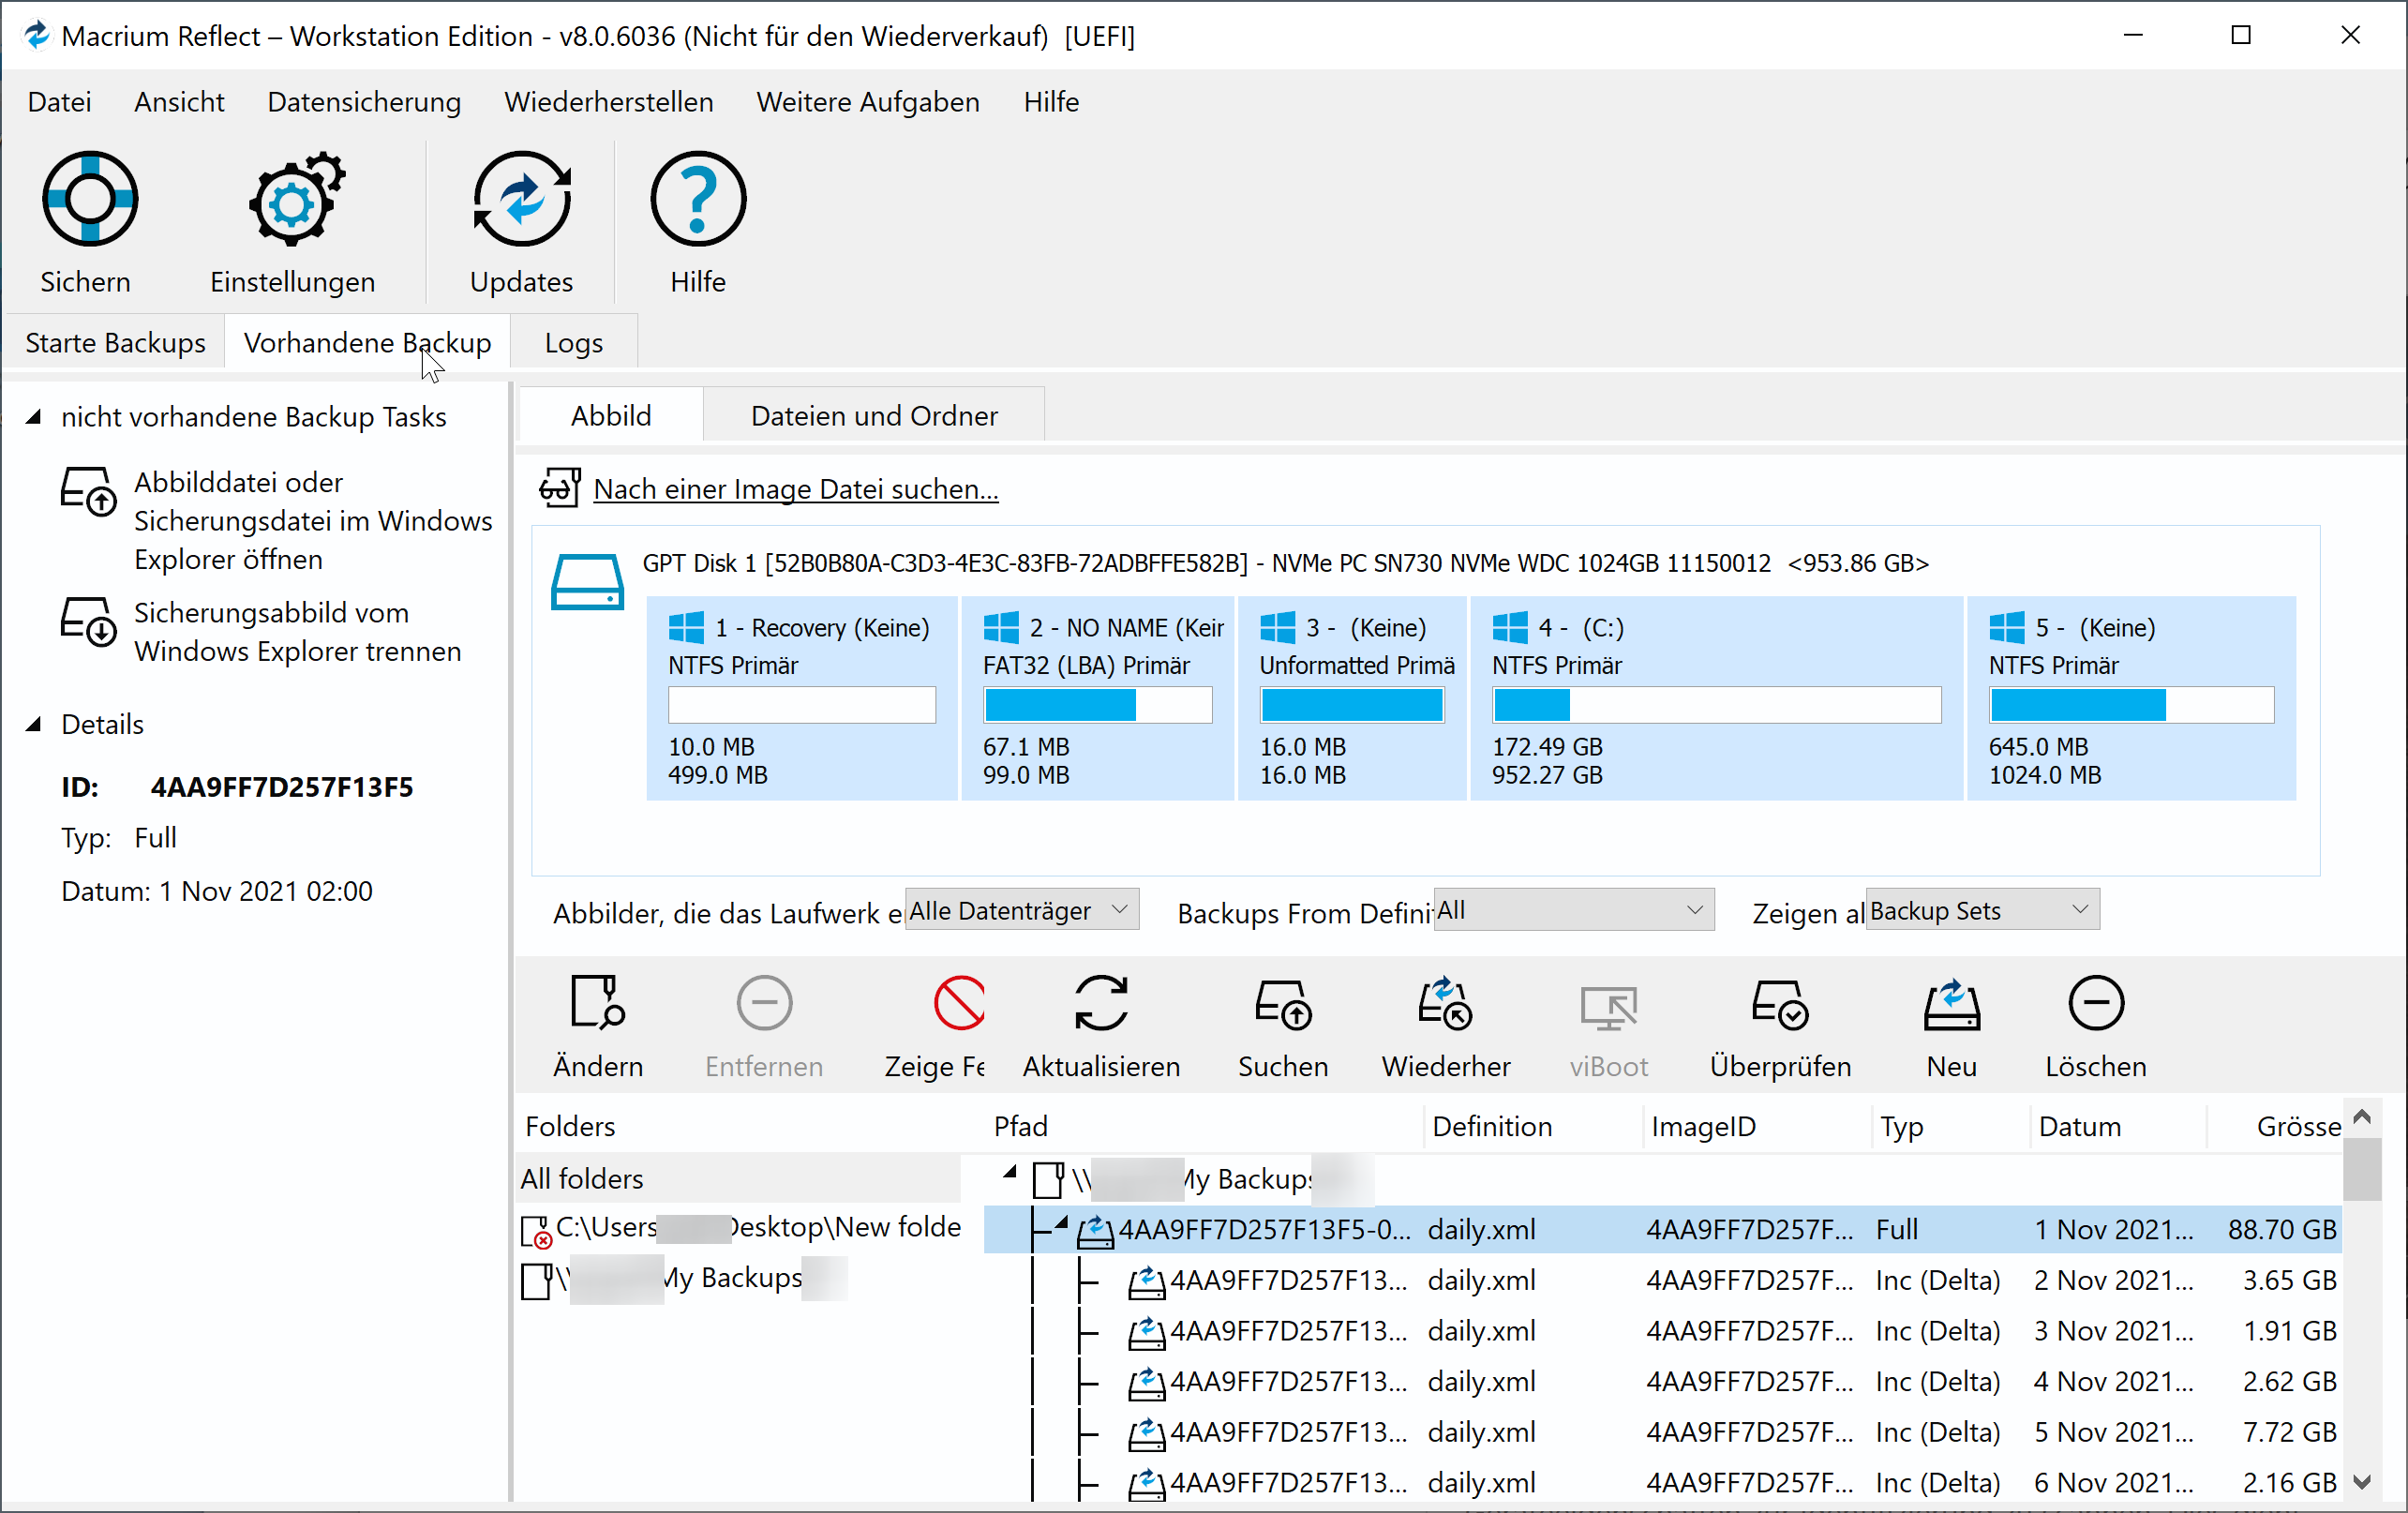2408x1513 pixels.
Task: Verify image with Überprüfen
Action: pos(1780,1025)
